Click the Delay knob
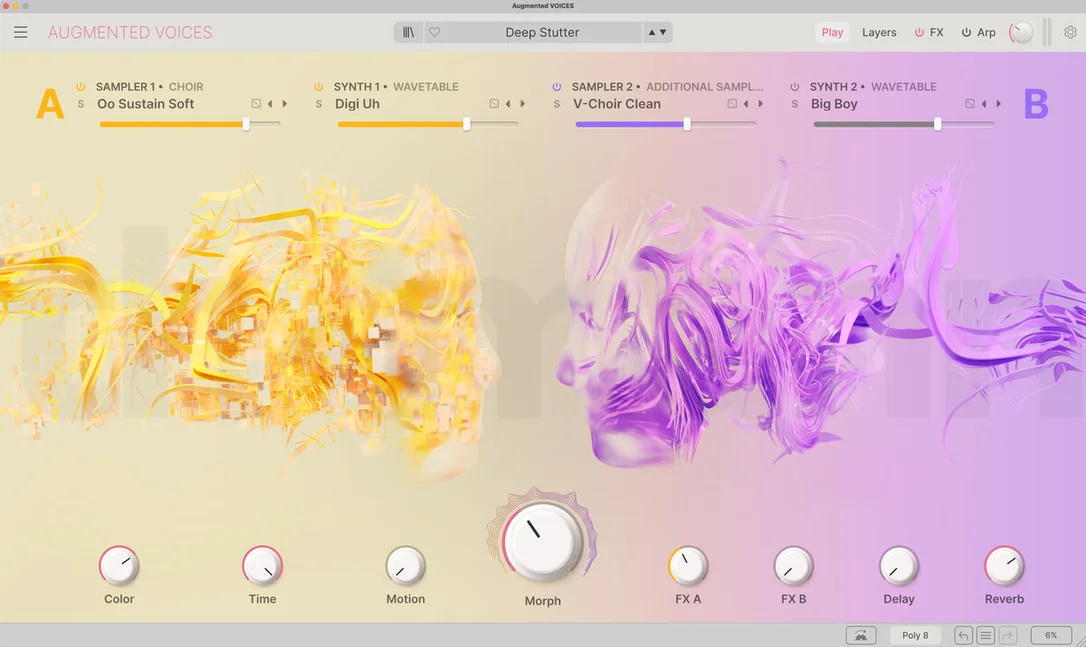Image resolution: width=1086 pixels, height=647 pixels. point(898,566)
